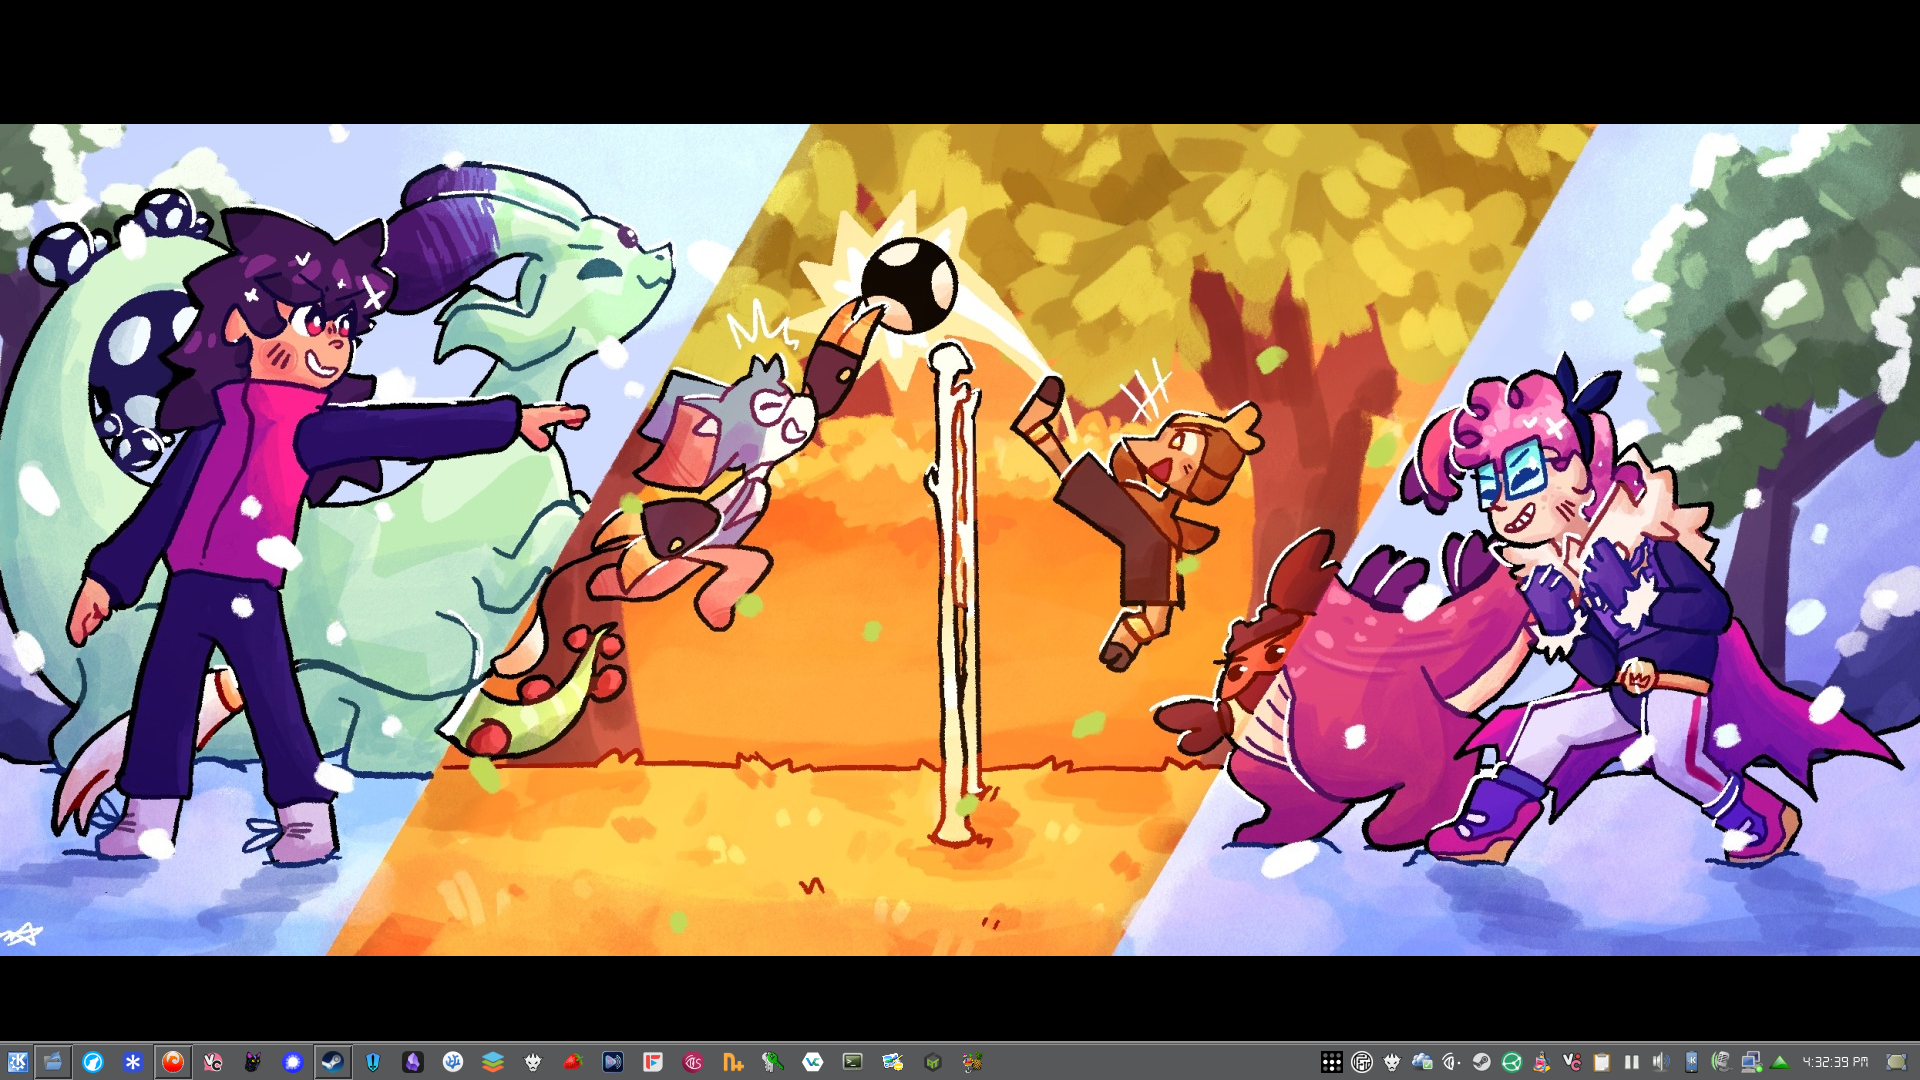Viewport: 1920px width, 1080px height.
Task: Launch the white hexagon VC icon
Action: point(813,1062)
